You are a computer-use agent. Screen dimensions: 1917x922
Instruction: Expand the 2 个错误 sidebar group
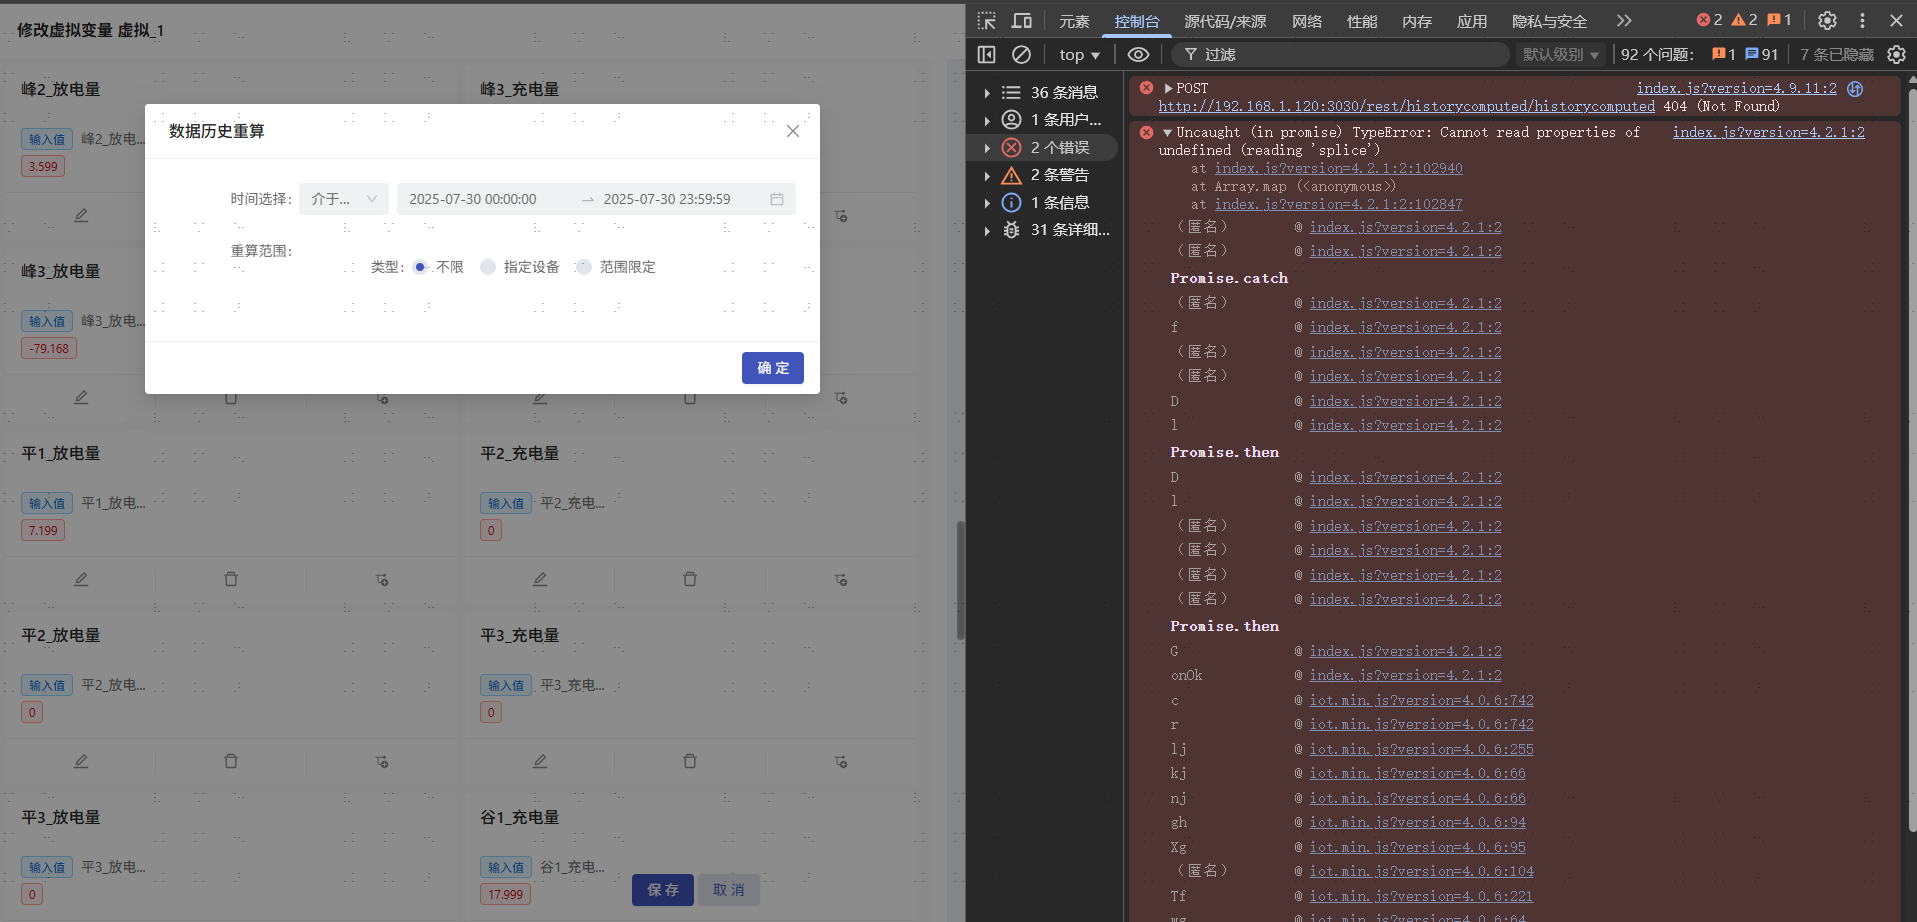click(987, 148)
